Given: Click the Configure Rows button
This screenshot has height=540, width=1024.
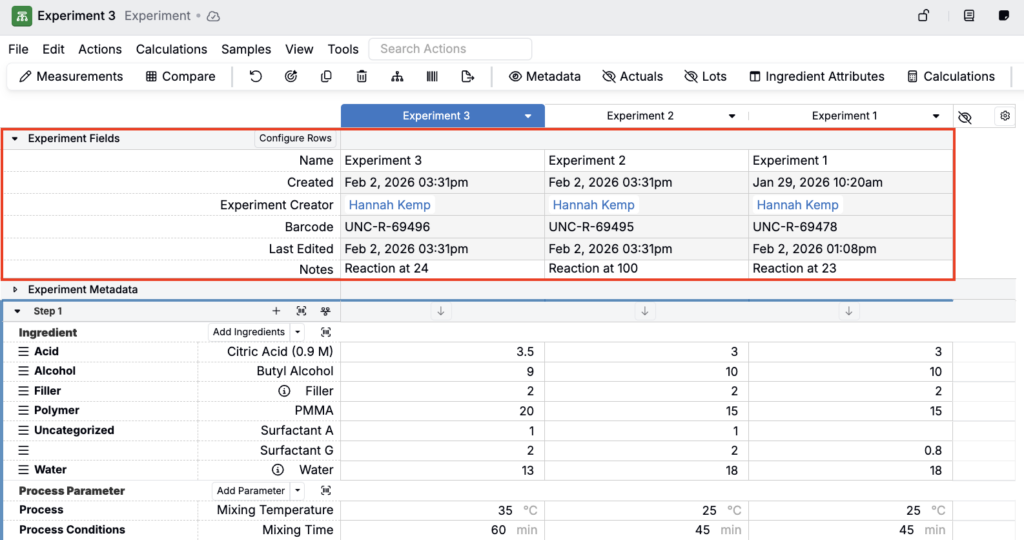Looking at the screenshot, I should (295, 139).
